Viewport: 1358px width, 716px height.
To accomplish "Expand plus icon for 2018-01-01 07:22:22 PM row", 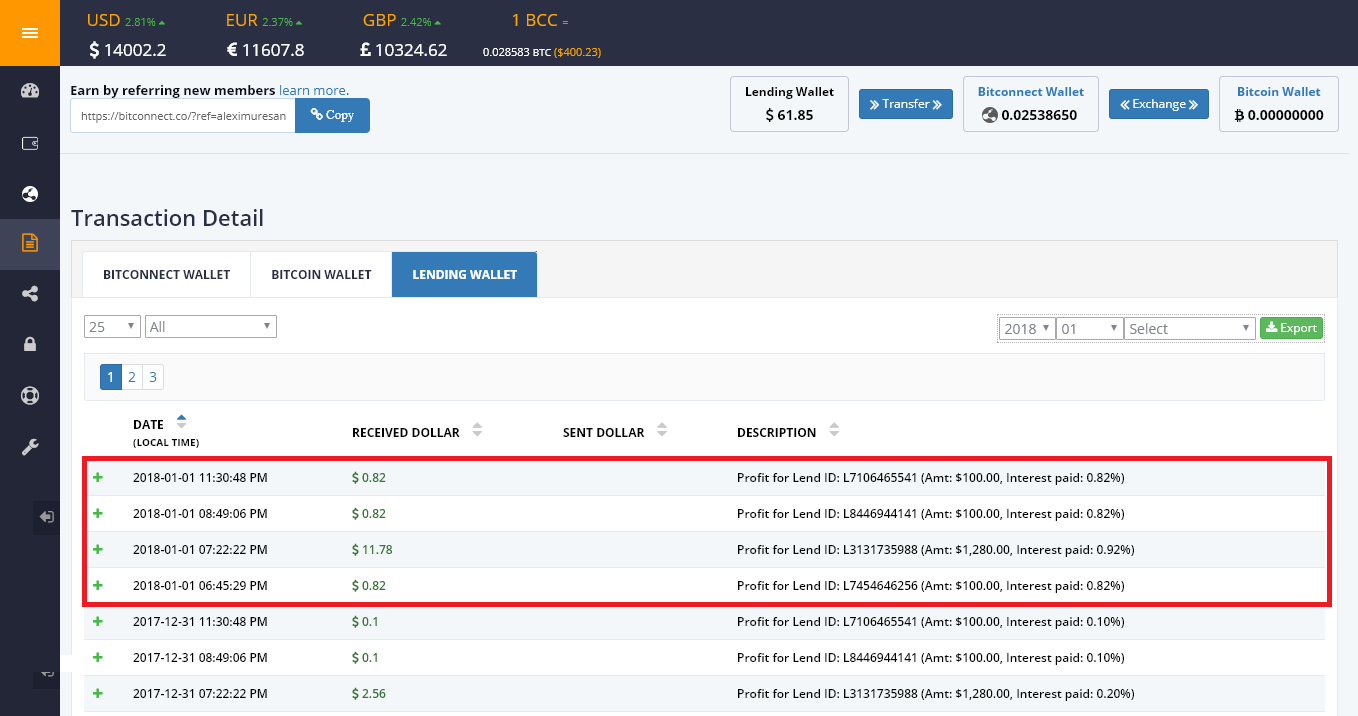I will pyautogui.click(x=98, y=550).
